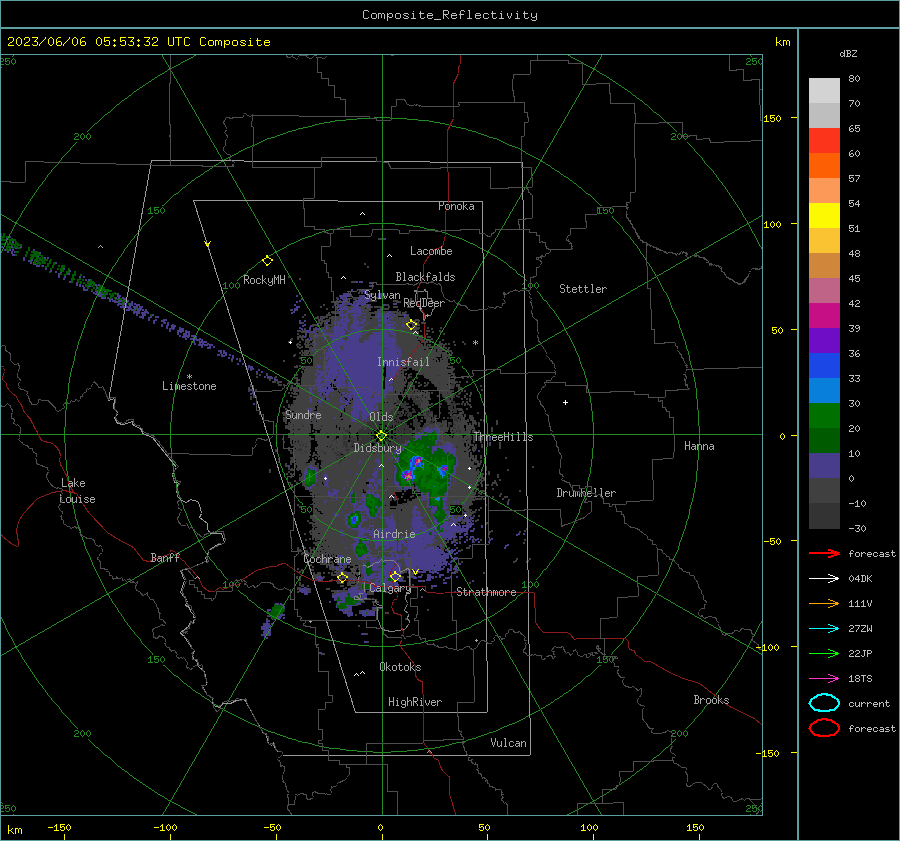The height and width of the screenshot is (841, 900).
Task: Click the cyan 27ZW arrow legend icon
Action: point(824,629)
